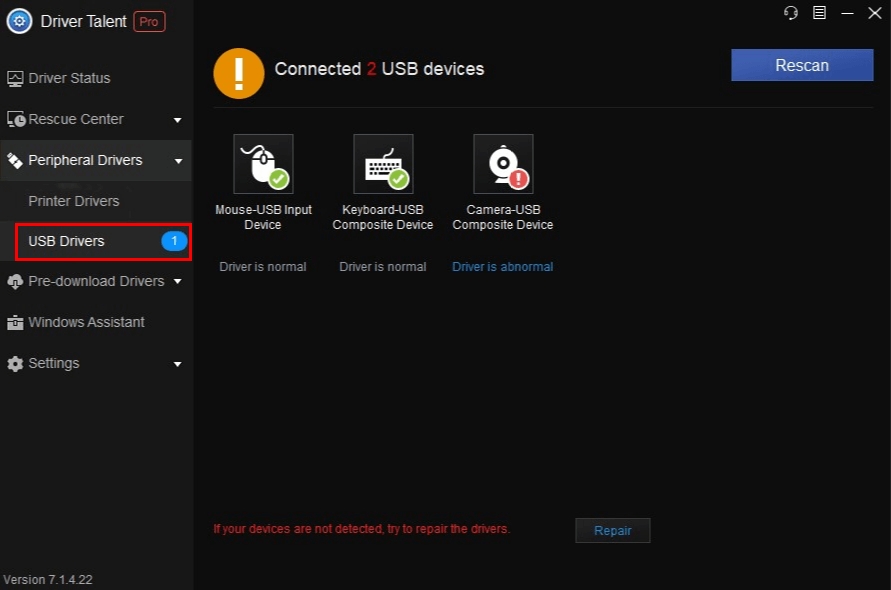Select the Keyboard-USB Composite Device icon

pyautogui.click(x=383, y=163)
